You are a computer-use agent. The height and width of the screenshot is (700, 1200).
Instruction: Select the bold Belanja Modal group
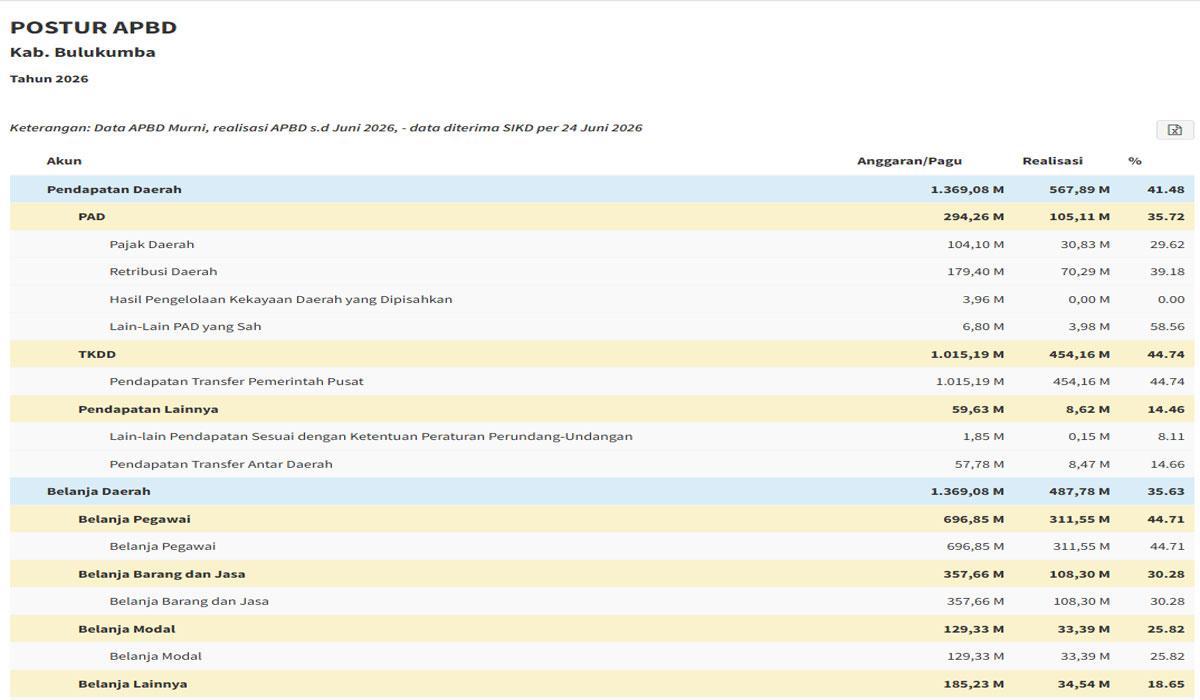[x=602, y=629]
